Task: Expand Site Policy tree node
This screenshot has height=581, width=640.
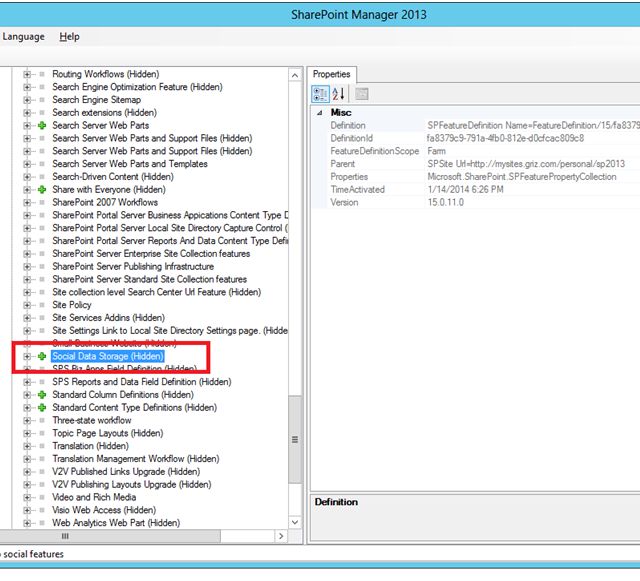Action: click(x=27, y=305)
